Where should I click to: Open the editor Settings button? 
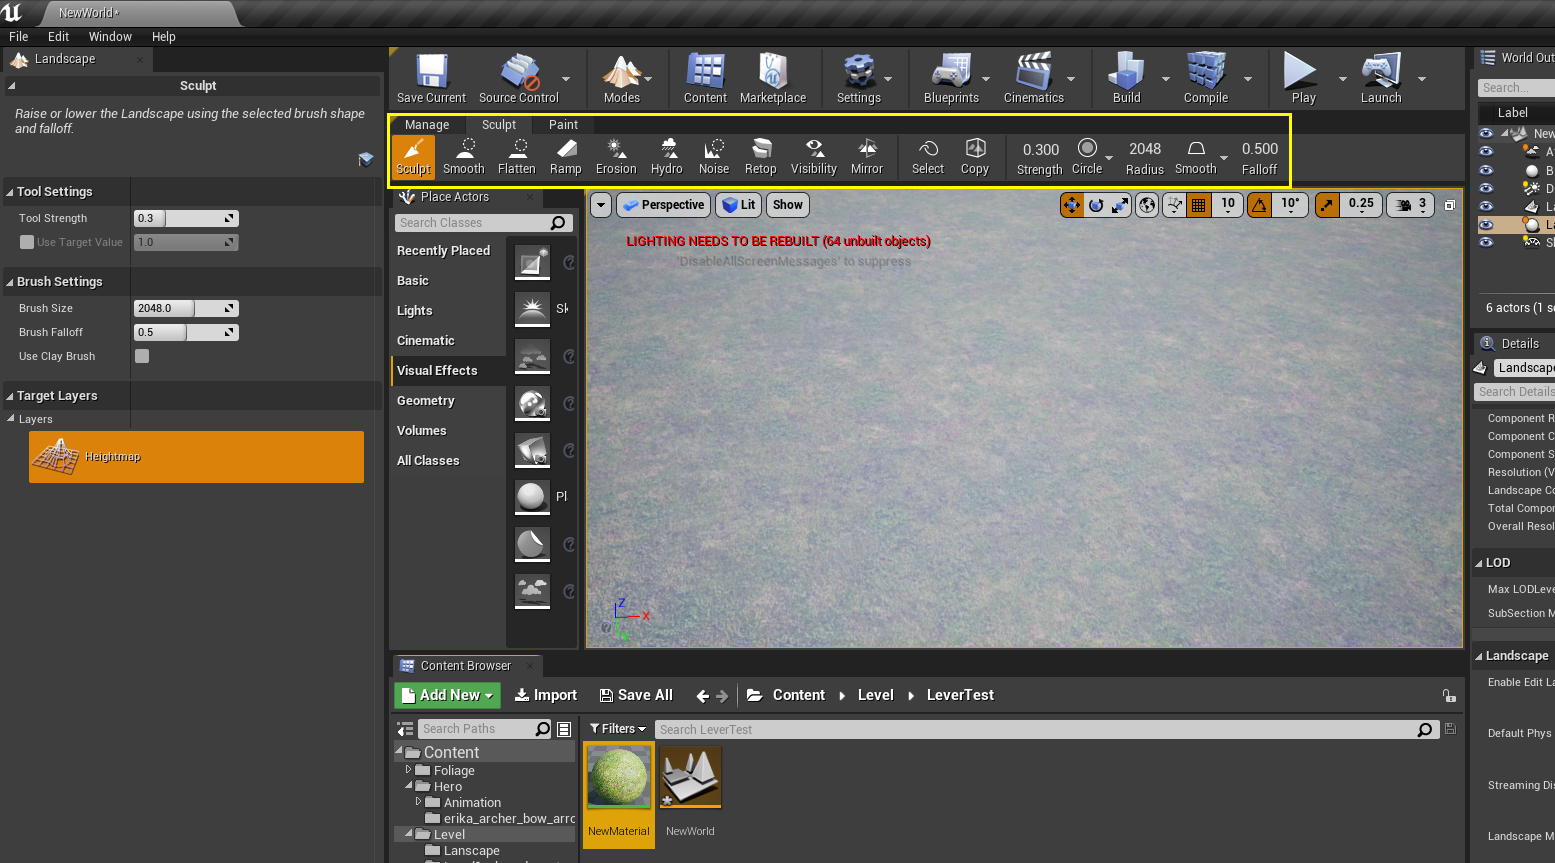(x=859, y=79)
